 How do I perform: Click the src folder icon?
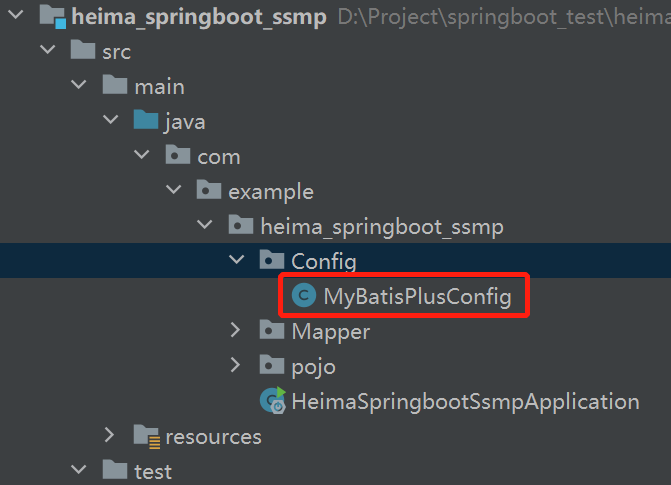click(84, 52)
